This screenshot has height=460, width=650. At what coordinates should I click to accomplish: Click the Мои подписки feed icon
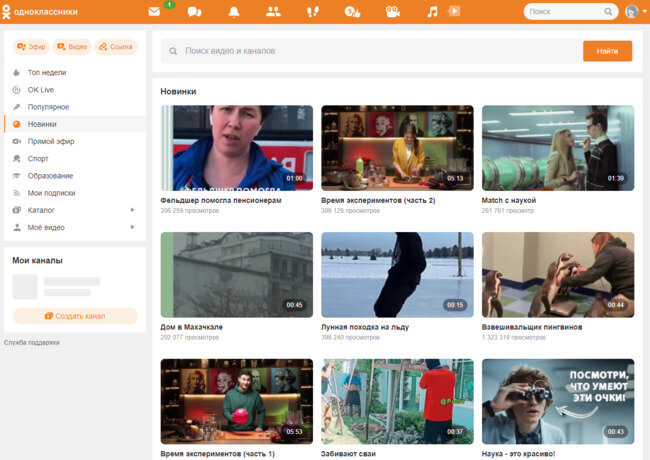[x=17, y=193]
